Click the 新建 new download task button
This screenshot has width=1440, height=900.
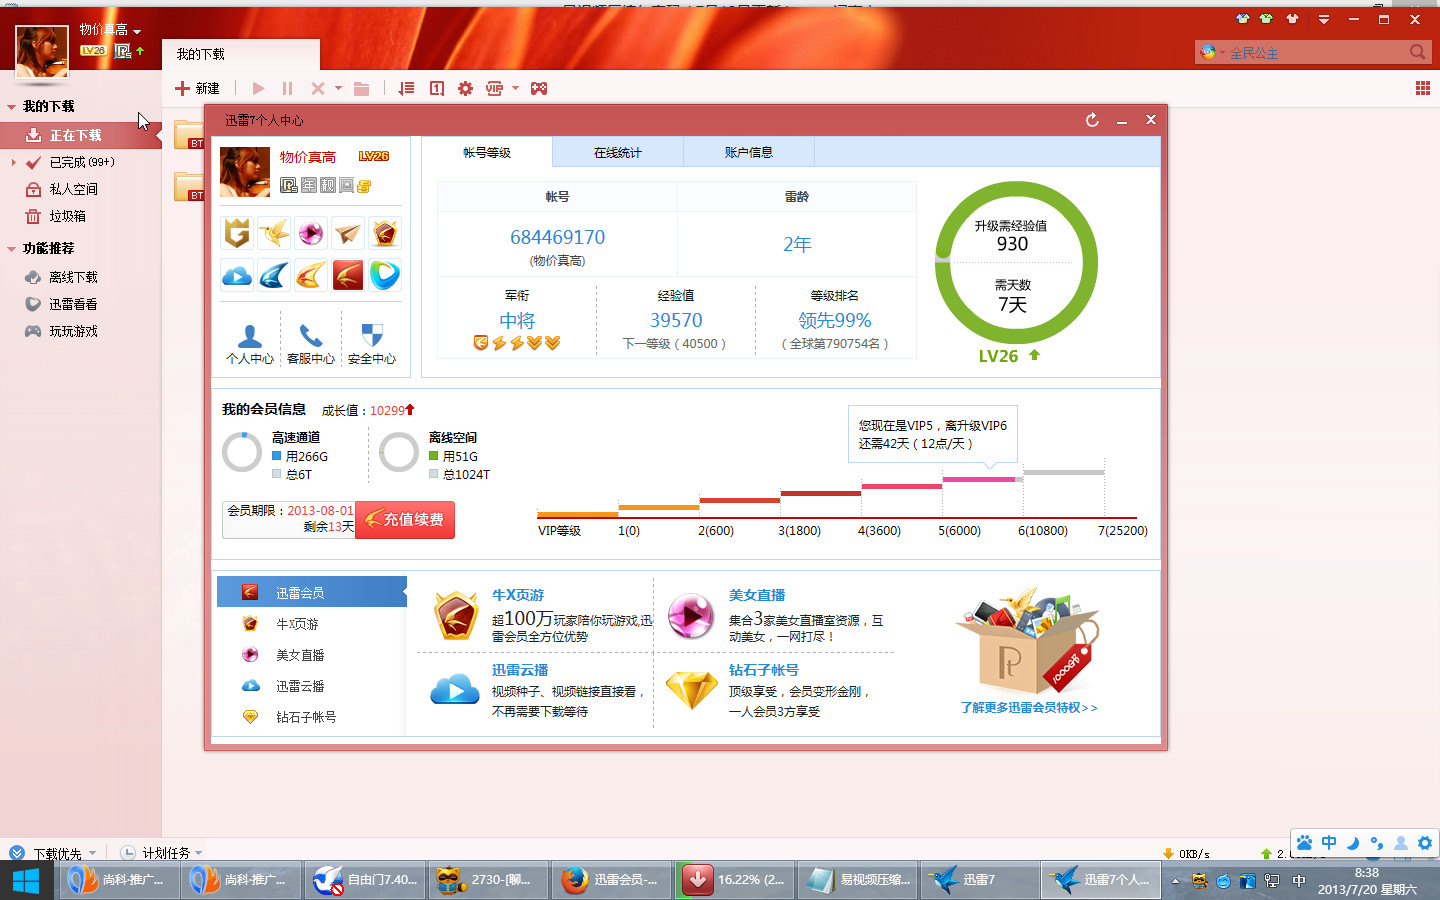197,88
